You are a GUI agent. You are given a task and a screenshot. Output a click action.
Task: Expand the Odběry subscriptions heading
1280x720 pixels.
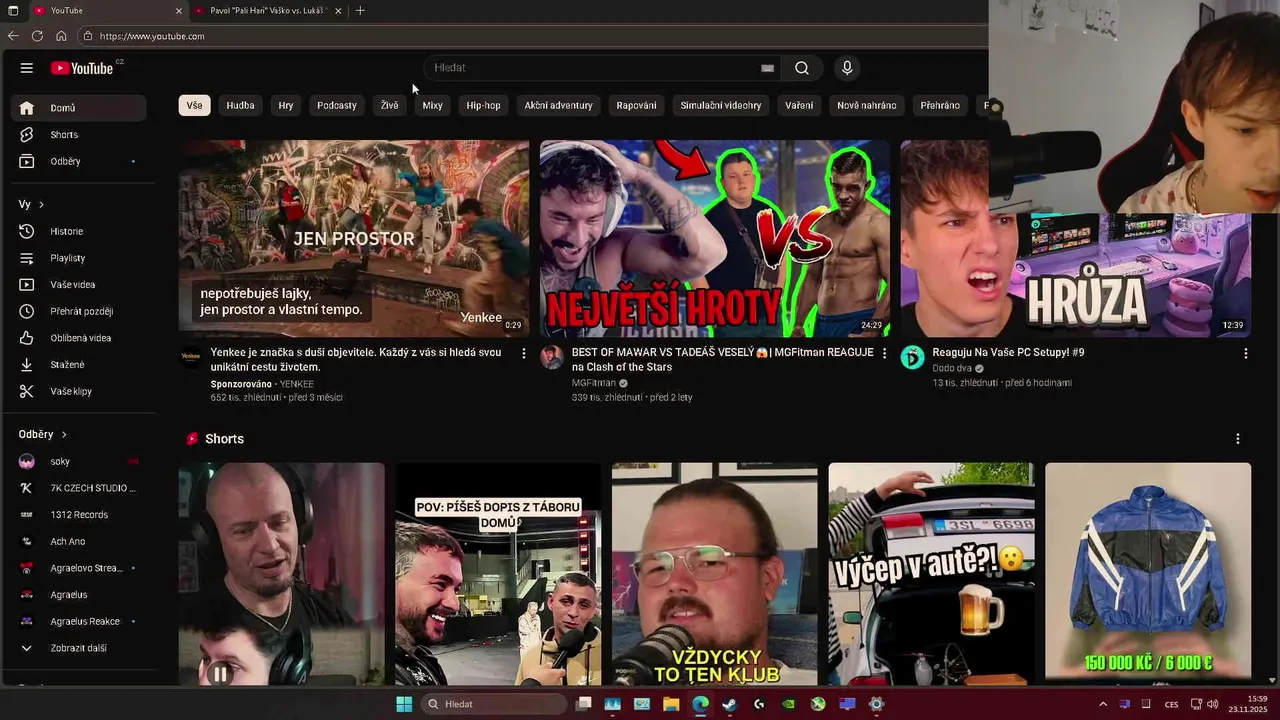[43, 434]
